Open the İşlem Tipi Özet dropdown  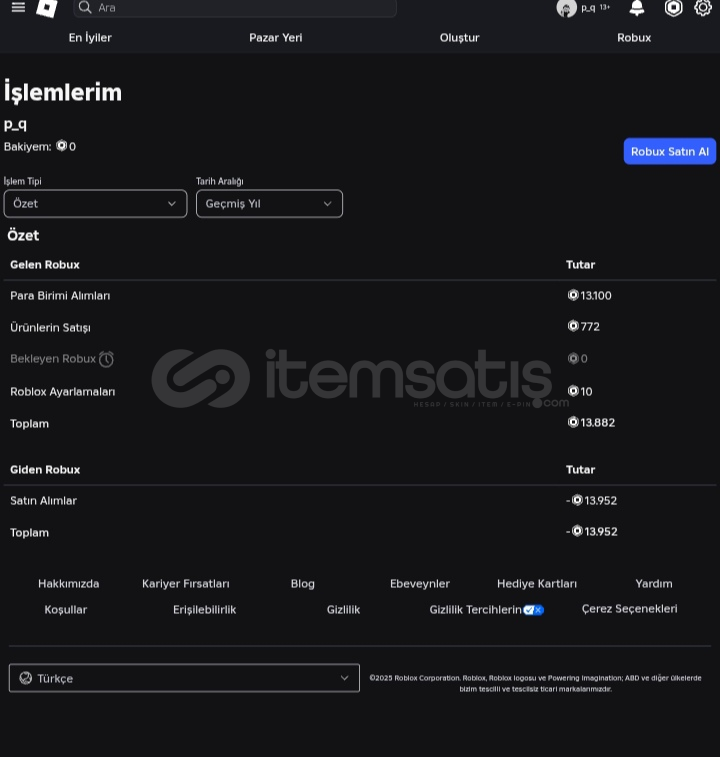tap(95, 204)
